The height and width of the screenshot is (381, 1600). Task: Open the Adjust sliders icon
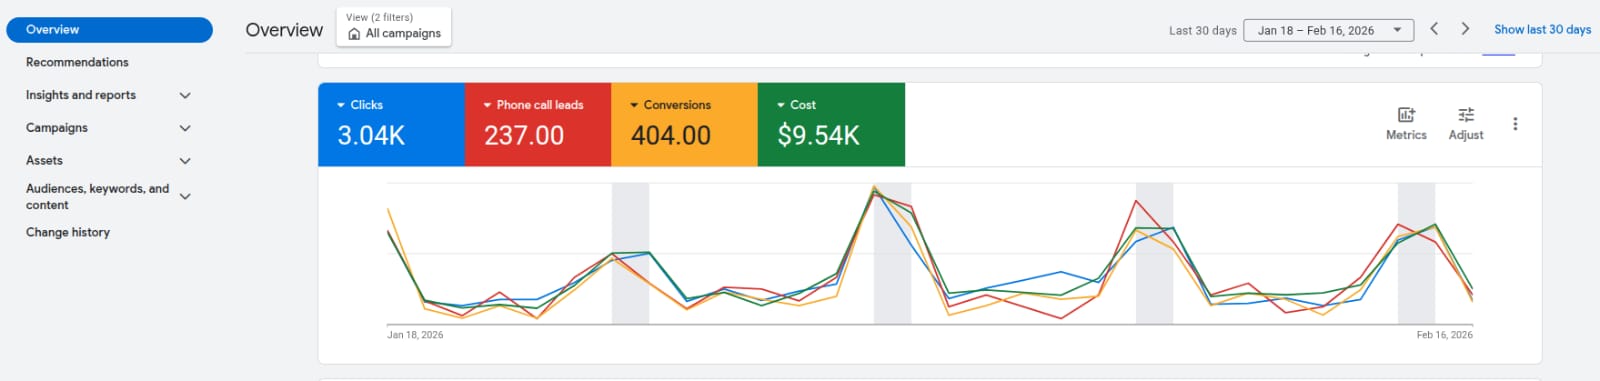coord(1466,115)
